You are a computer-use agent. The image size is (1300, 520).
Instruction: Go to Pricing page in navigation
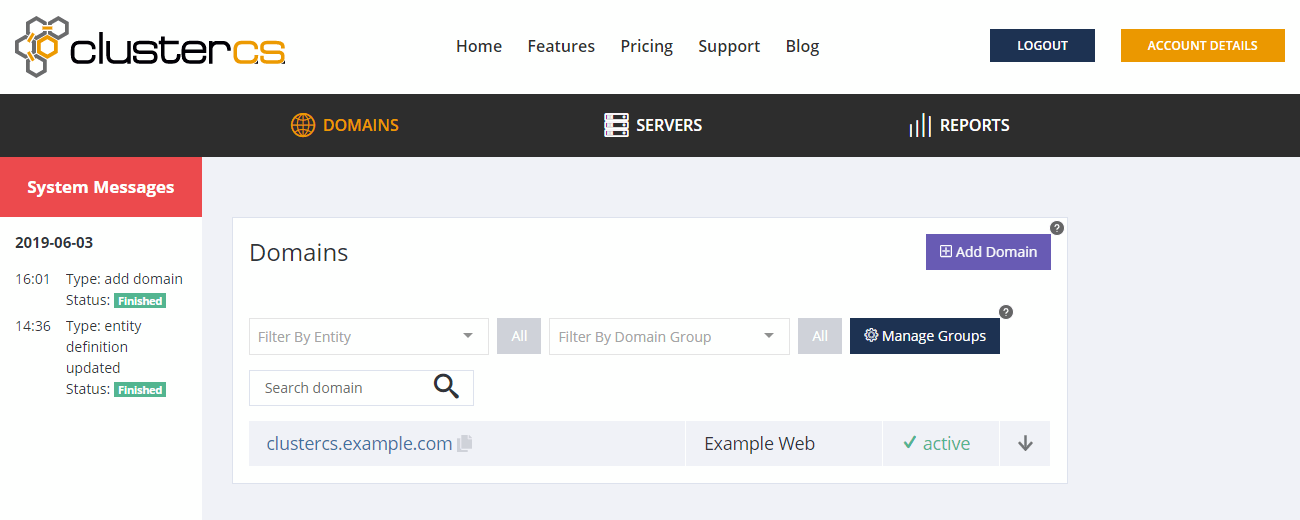(x=646, y=46)
